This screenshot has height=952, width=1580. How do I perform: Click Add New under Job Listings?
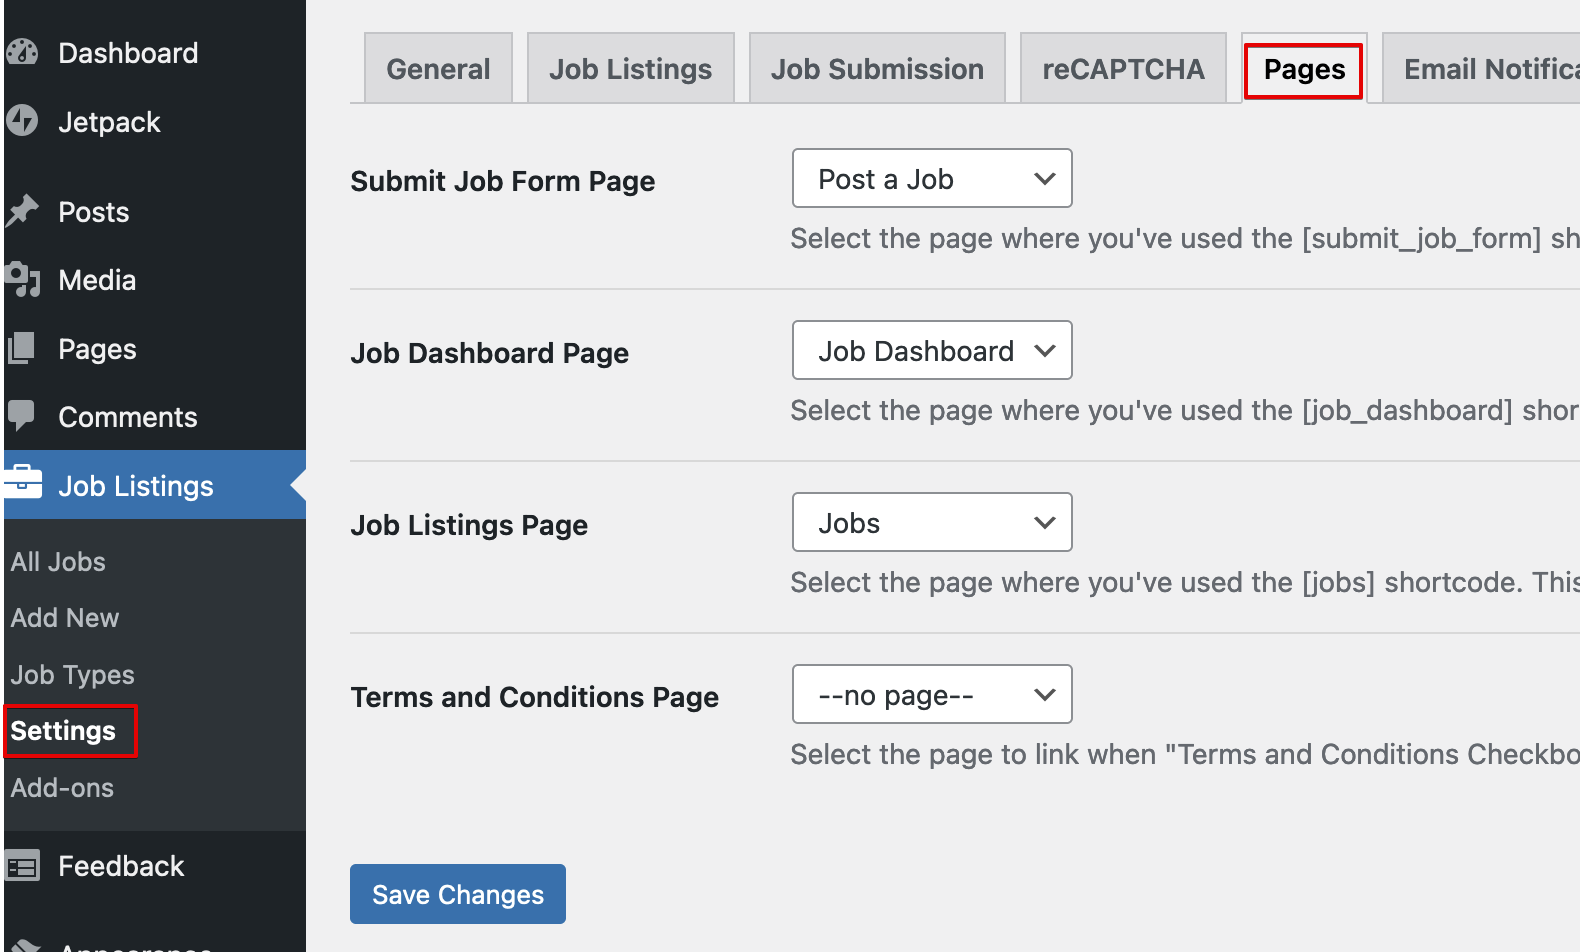pyautogui.click(x=64, y=617)
